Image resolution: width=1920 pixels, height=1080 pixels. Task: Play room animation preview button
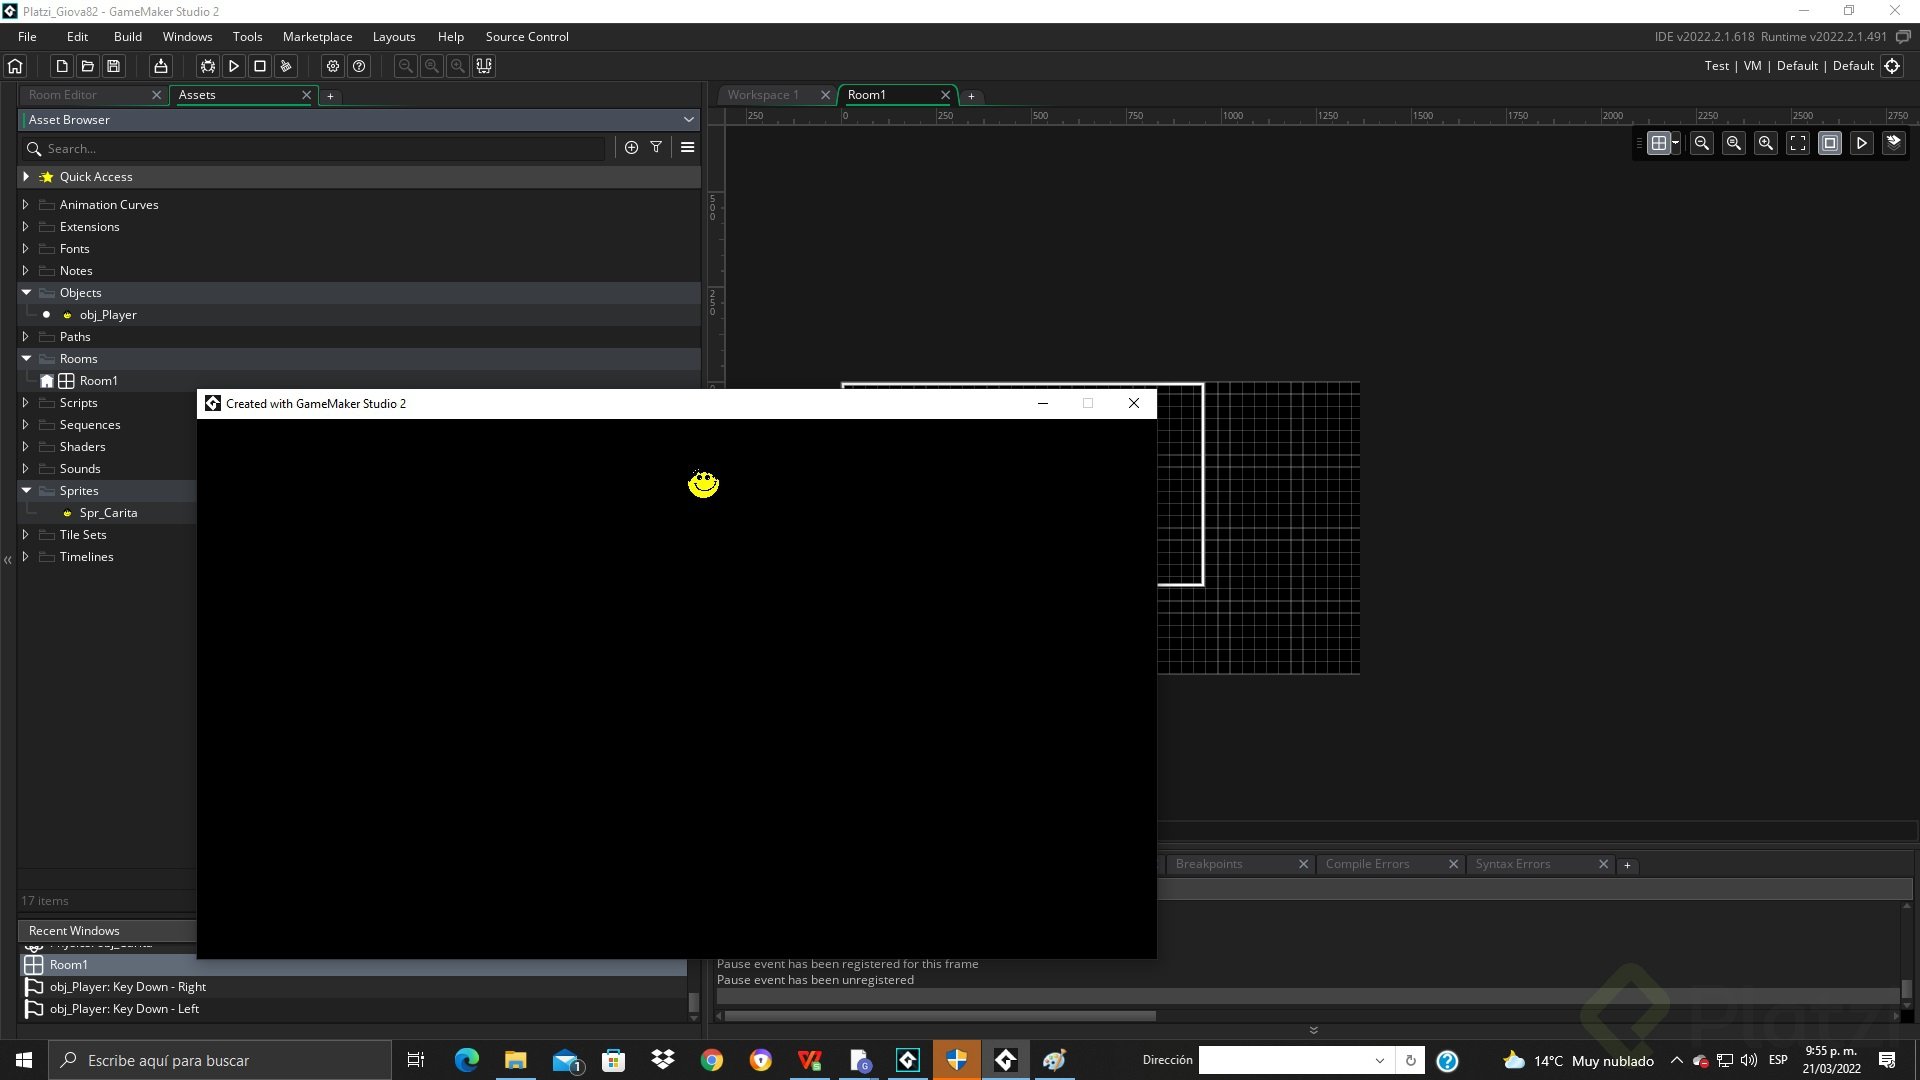(1861, 143)
